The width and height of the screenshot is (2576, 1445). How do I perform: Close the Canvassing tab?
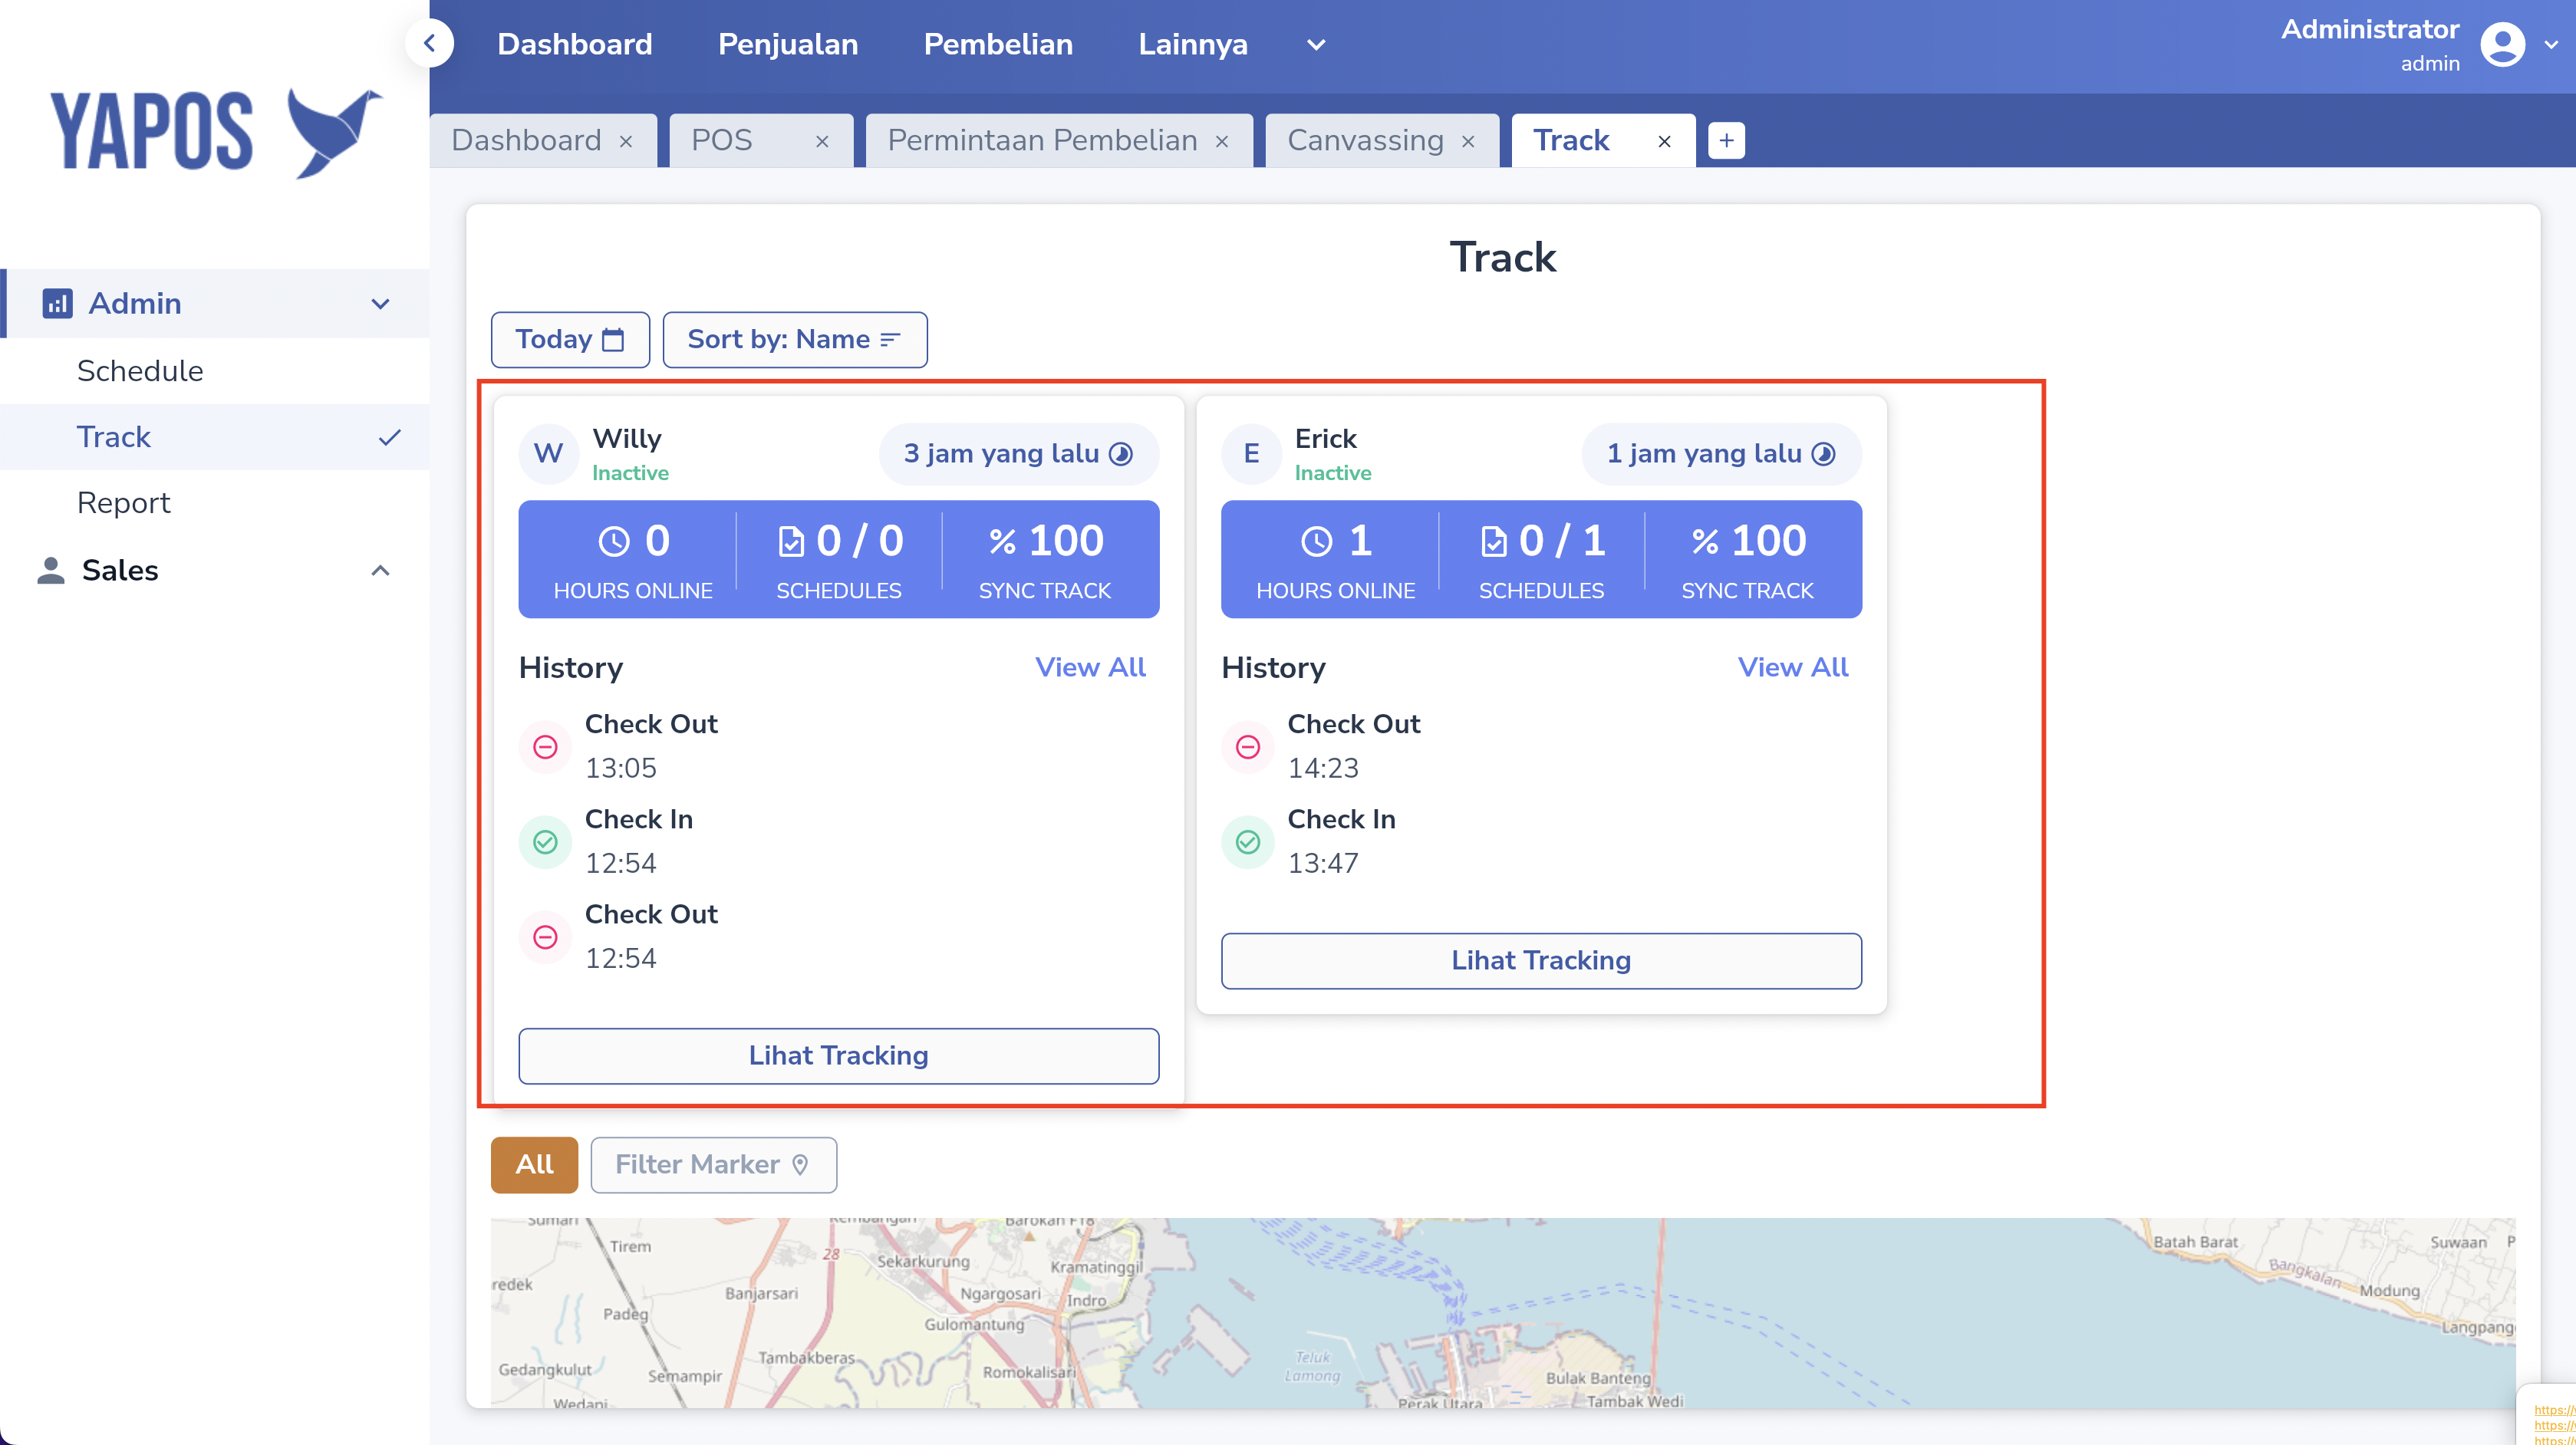(x=1468, y=142)
